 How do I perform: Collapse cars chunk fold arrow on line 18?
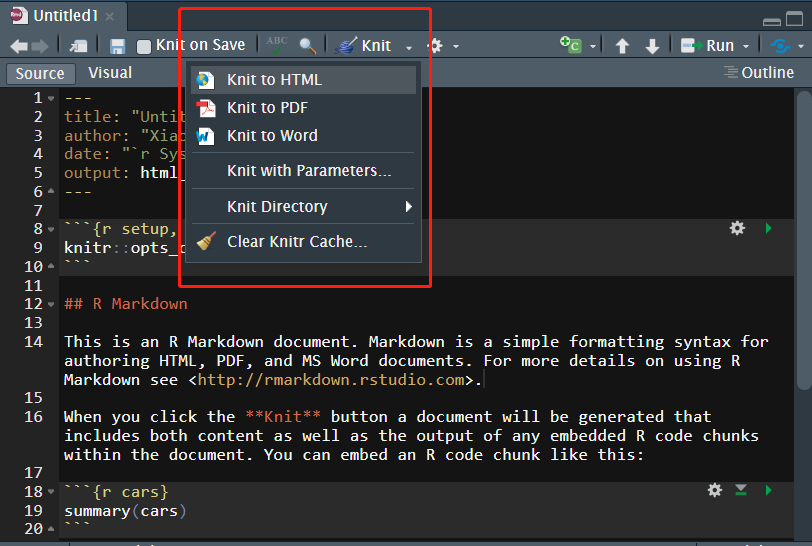click(x=51, y=492)
